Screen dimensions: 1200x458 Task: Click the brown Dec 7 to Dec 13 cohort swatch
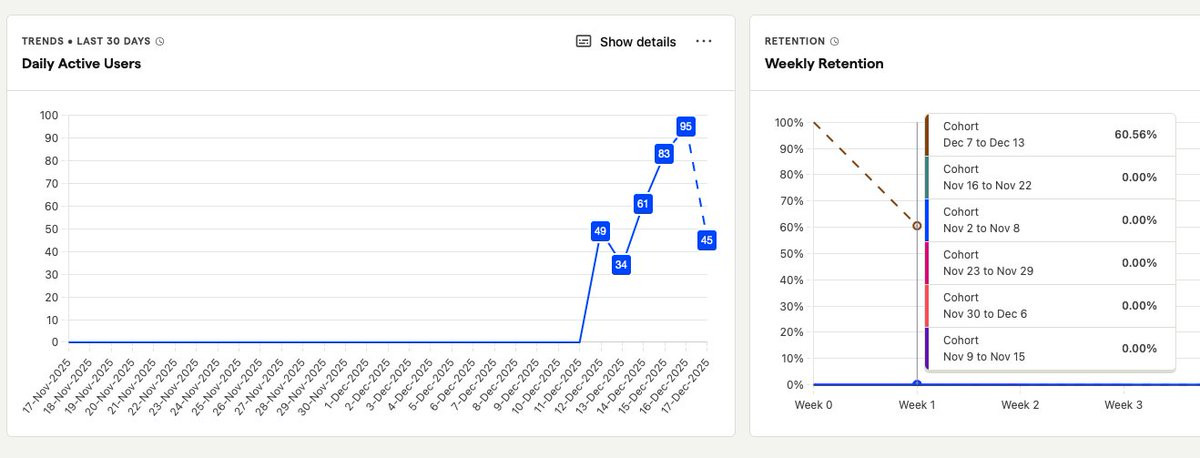click(x=928, y=134)
